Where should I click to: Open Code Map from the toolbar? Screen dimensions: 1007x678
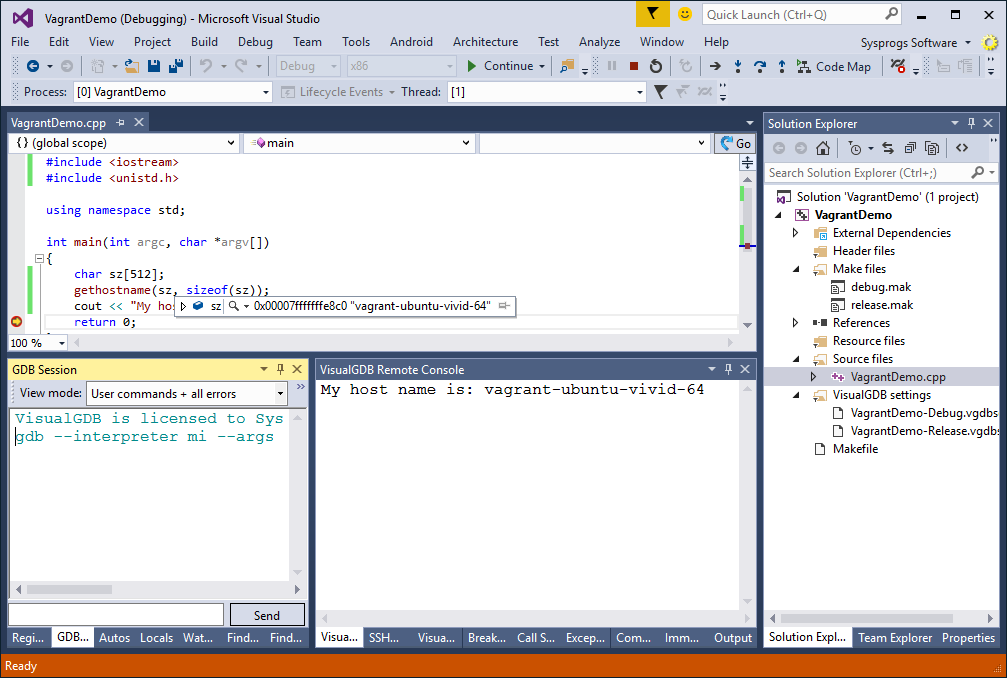click(834, 66)
